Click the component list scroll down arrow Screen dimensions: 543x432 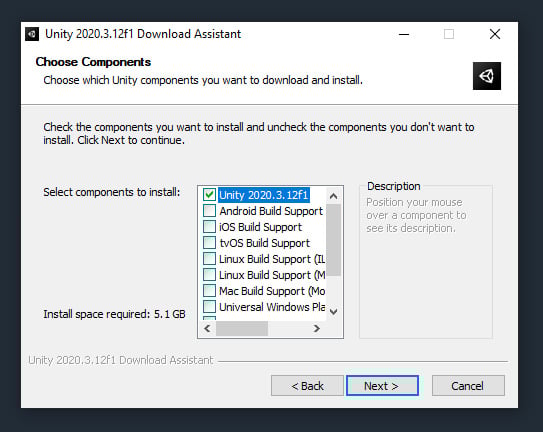pos(333,312)
